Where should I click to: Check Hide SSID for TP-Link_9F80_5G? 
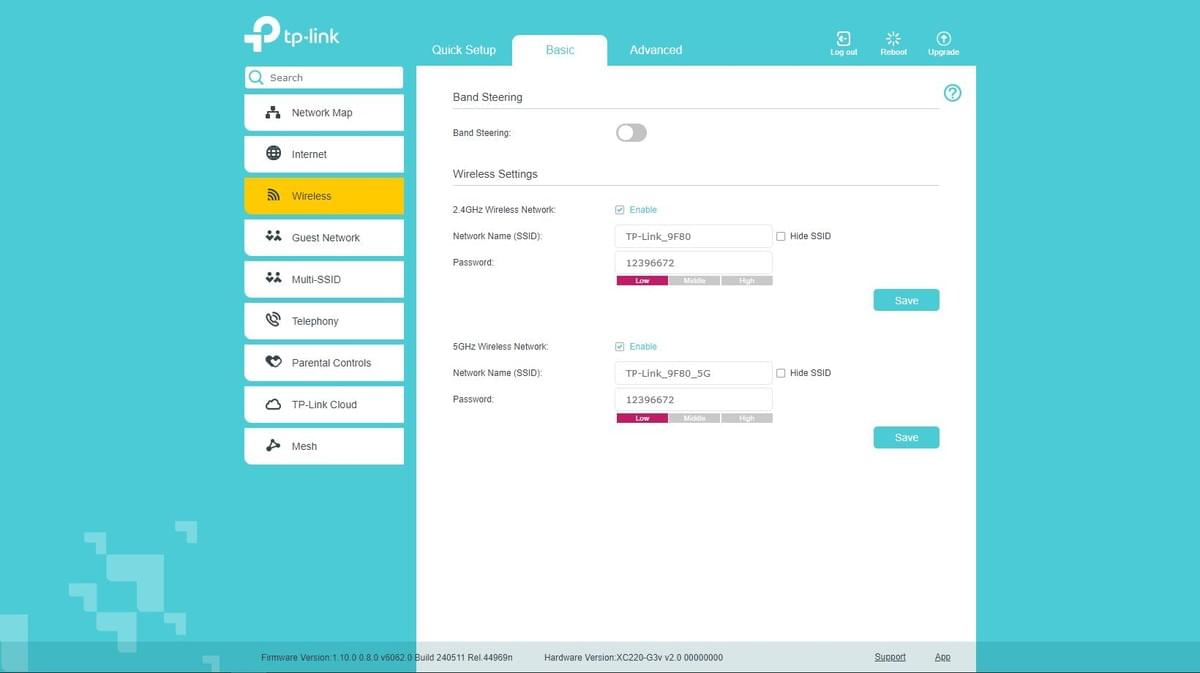(781, 373)
